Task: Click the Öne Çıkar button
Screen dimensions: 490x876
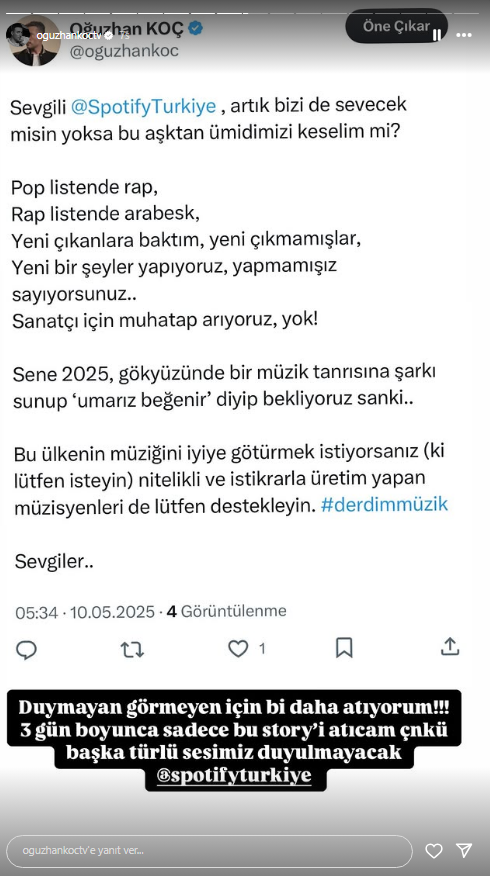Action: point(396,26)
